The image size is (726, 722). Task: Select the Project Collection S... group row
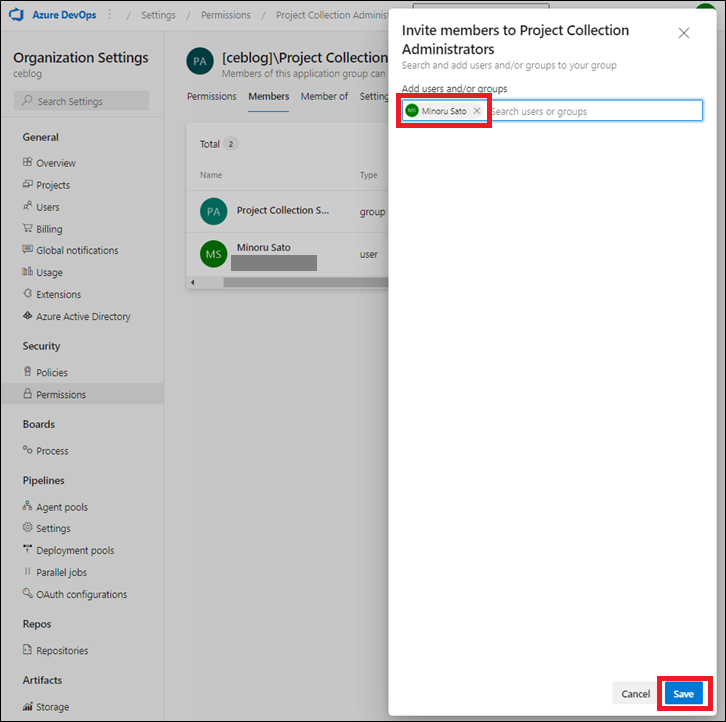pos(287,212)
